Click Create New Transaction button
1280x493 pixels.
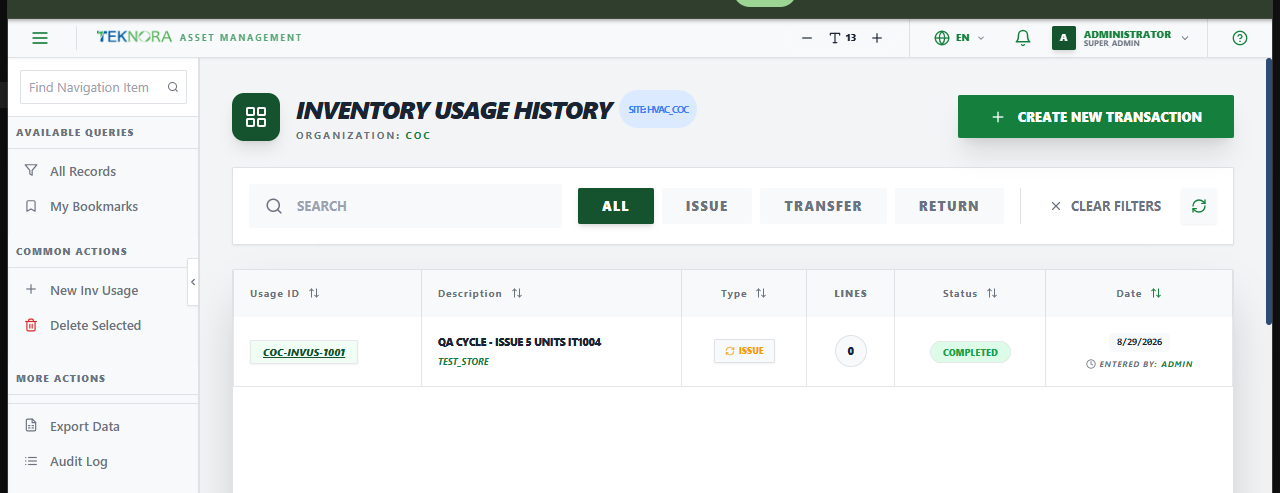point(1096,117)
